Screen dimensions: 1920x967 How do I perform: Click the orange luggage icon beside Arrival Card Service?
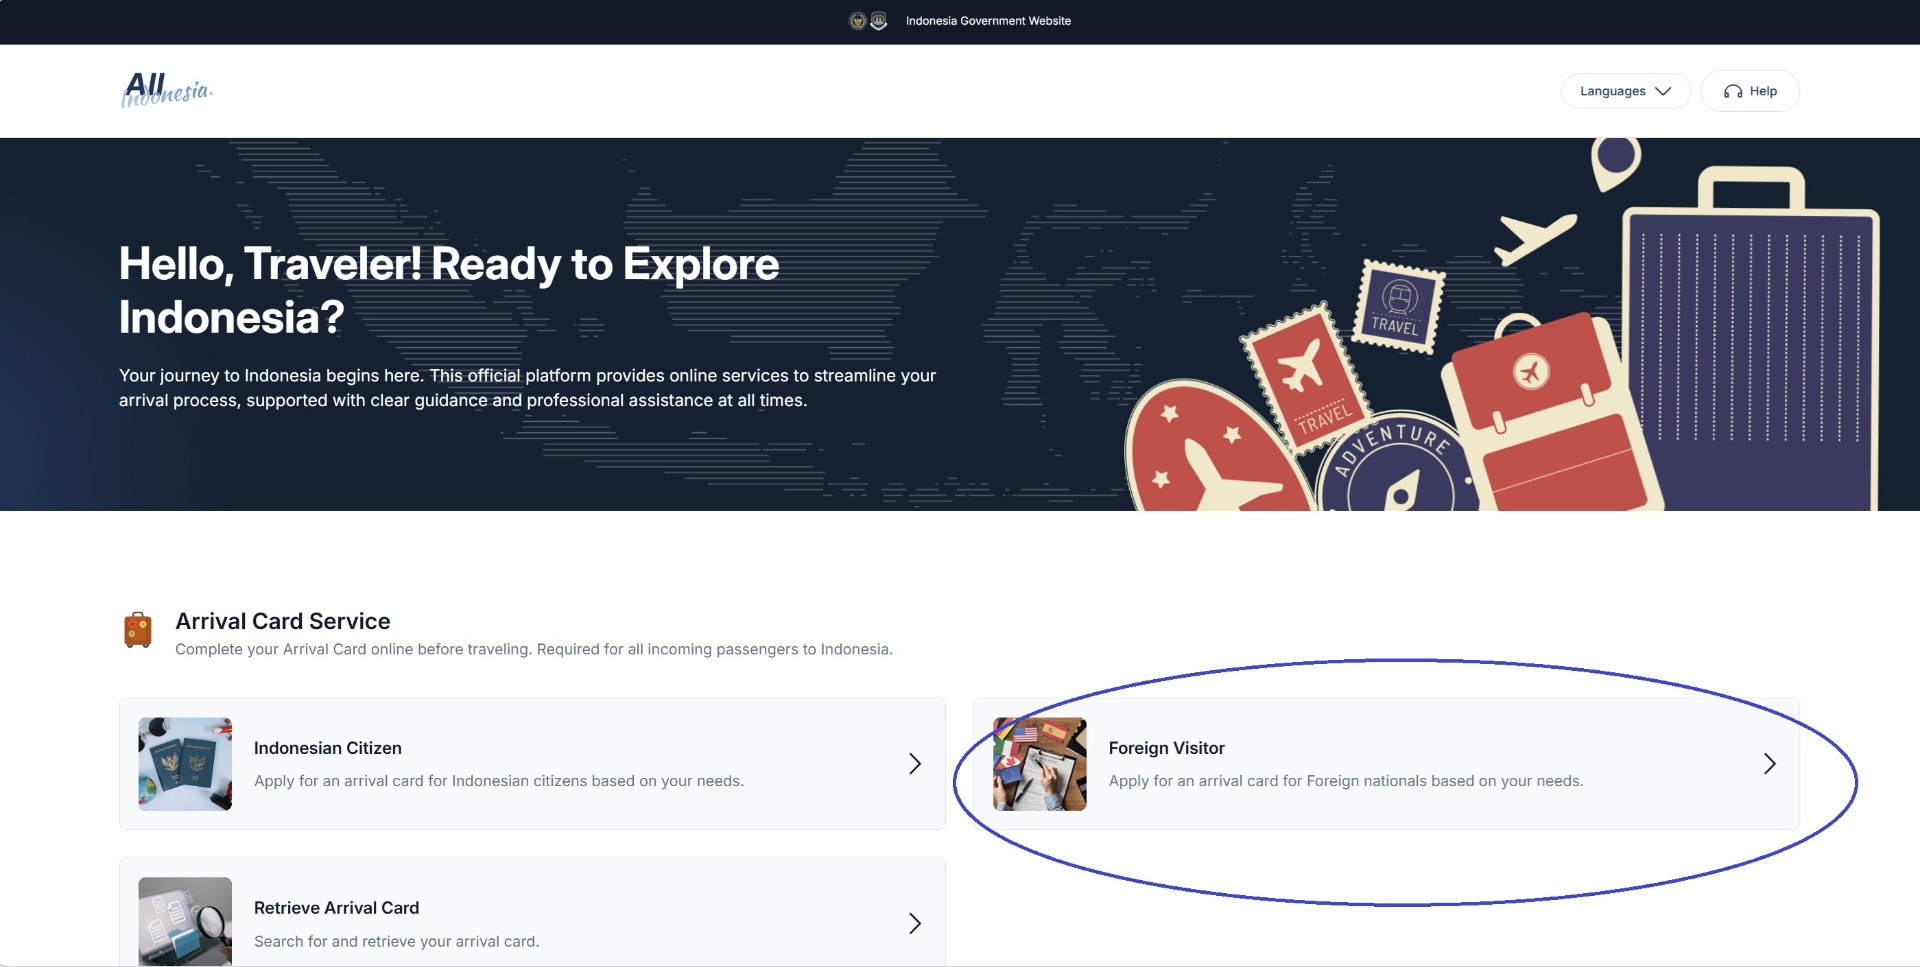pos(138,631)
